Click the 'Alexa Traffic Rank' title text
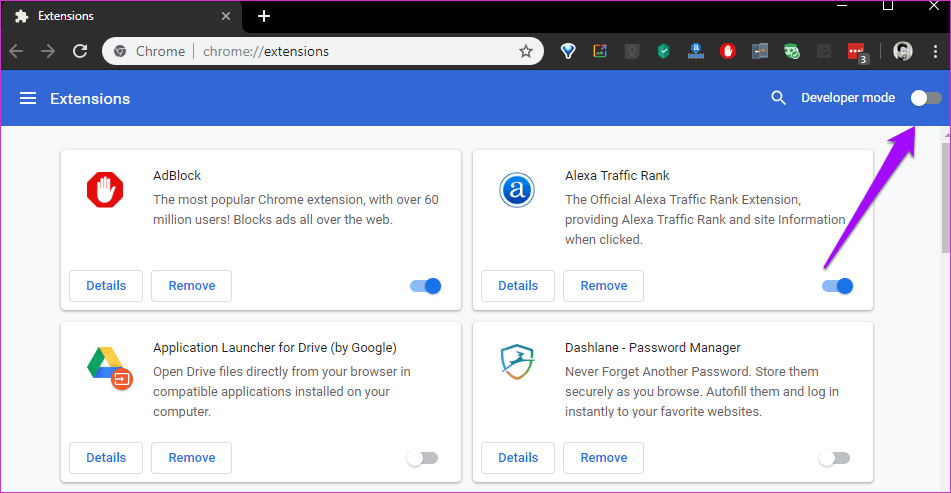 (617, 176)
